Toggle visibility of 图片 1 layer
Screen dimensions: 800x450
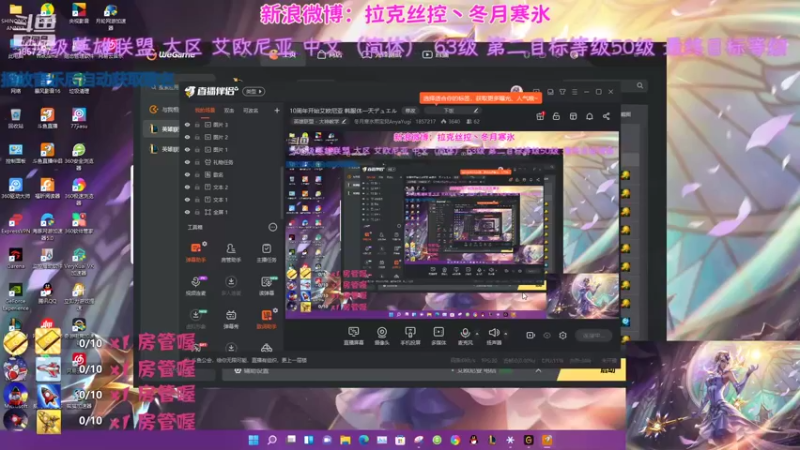(x=187, y=149)
